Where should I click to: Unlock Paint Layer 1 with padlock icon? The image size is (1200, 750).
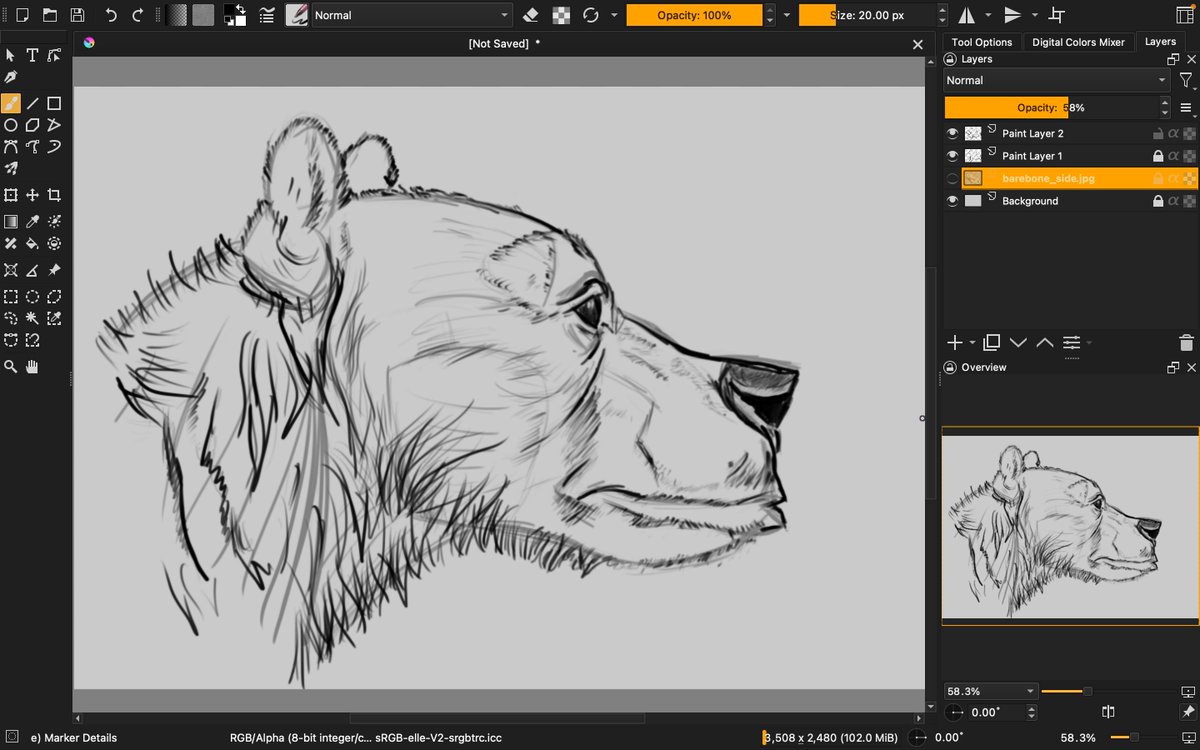click(x=1158, y=156)
